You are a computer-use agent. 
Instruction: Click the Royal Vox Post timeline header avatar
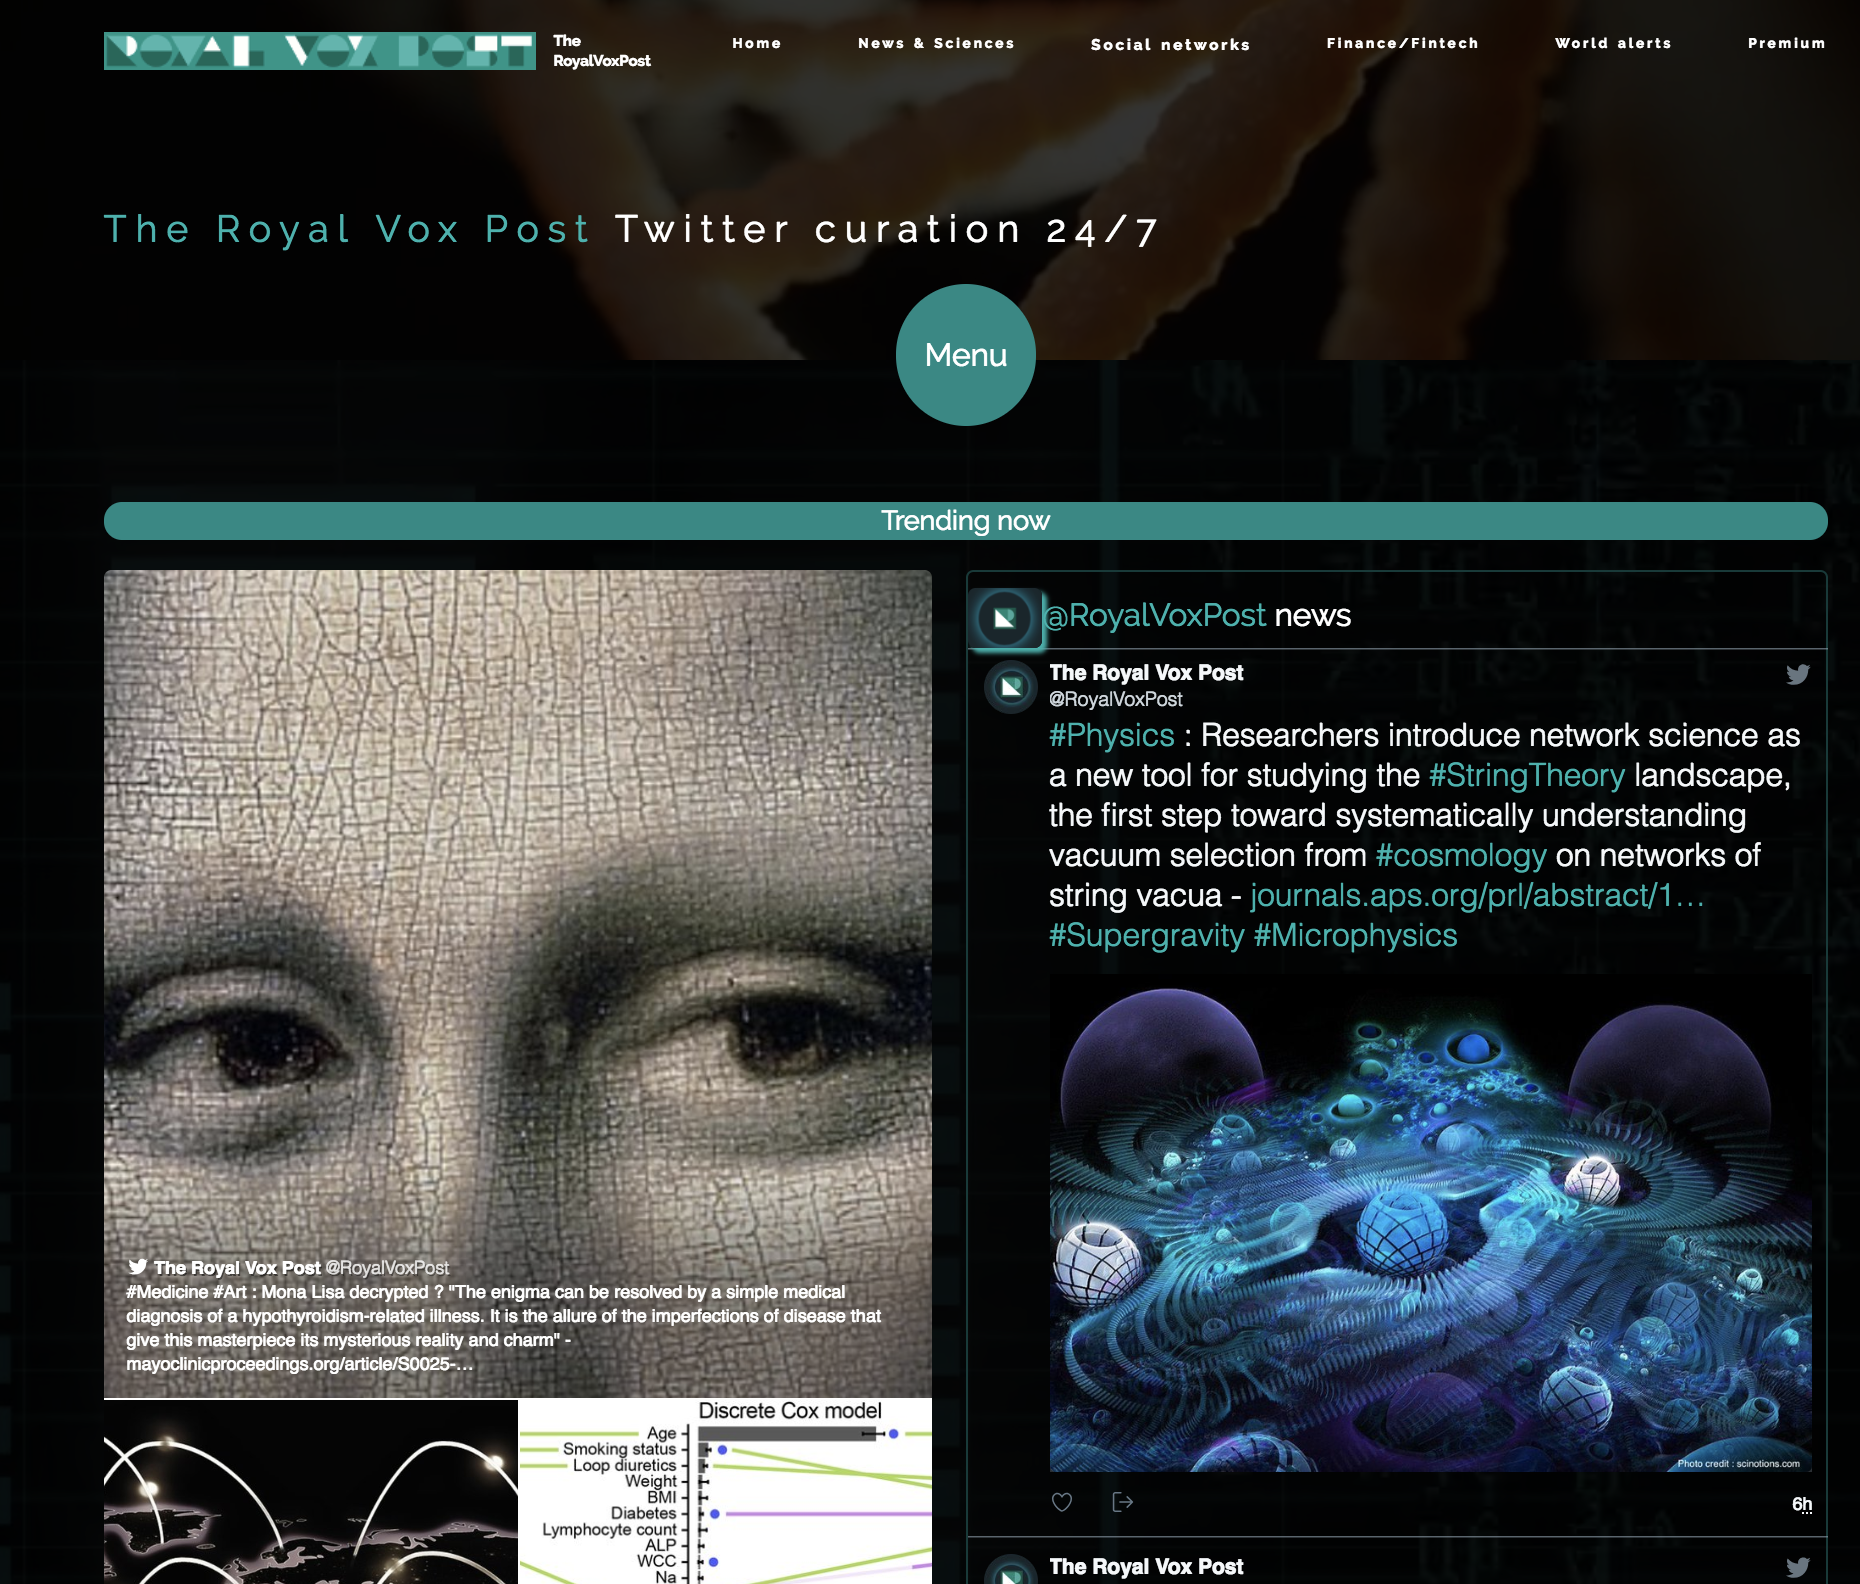1005,618
